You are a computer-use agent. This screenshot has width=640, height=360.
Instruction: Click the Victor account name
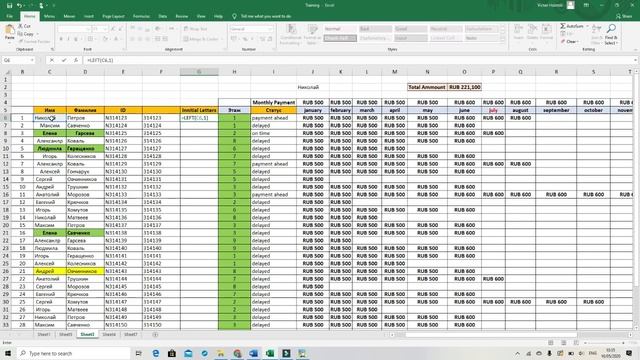[550, 5]
